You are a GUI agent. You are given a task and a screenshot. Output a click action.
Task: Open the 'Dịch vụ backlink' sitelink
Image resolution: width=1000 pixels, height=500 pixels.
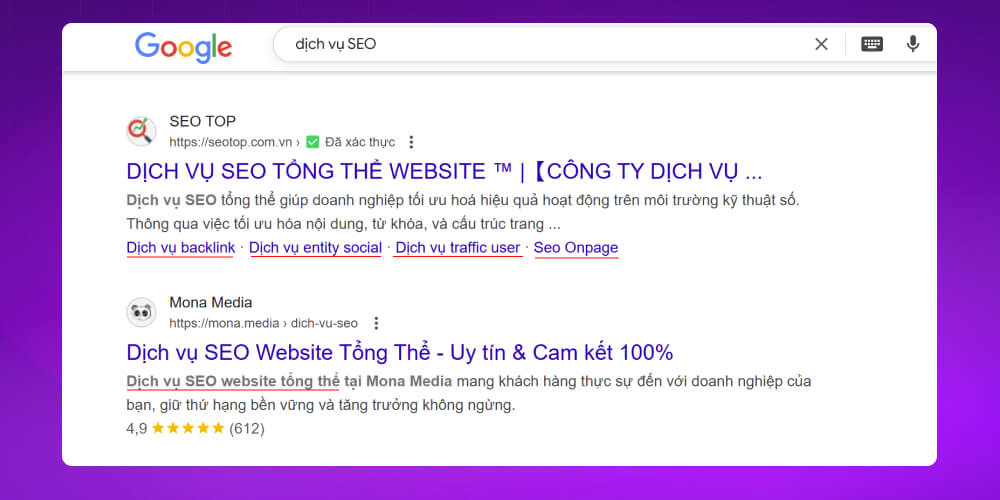[180, 247]
